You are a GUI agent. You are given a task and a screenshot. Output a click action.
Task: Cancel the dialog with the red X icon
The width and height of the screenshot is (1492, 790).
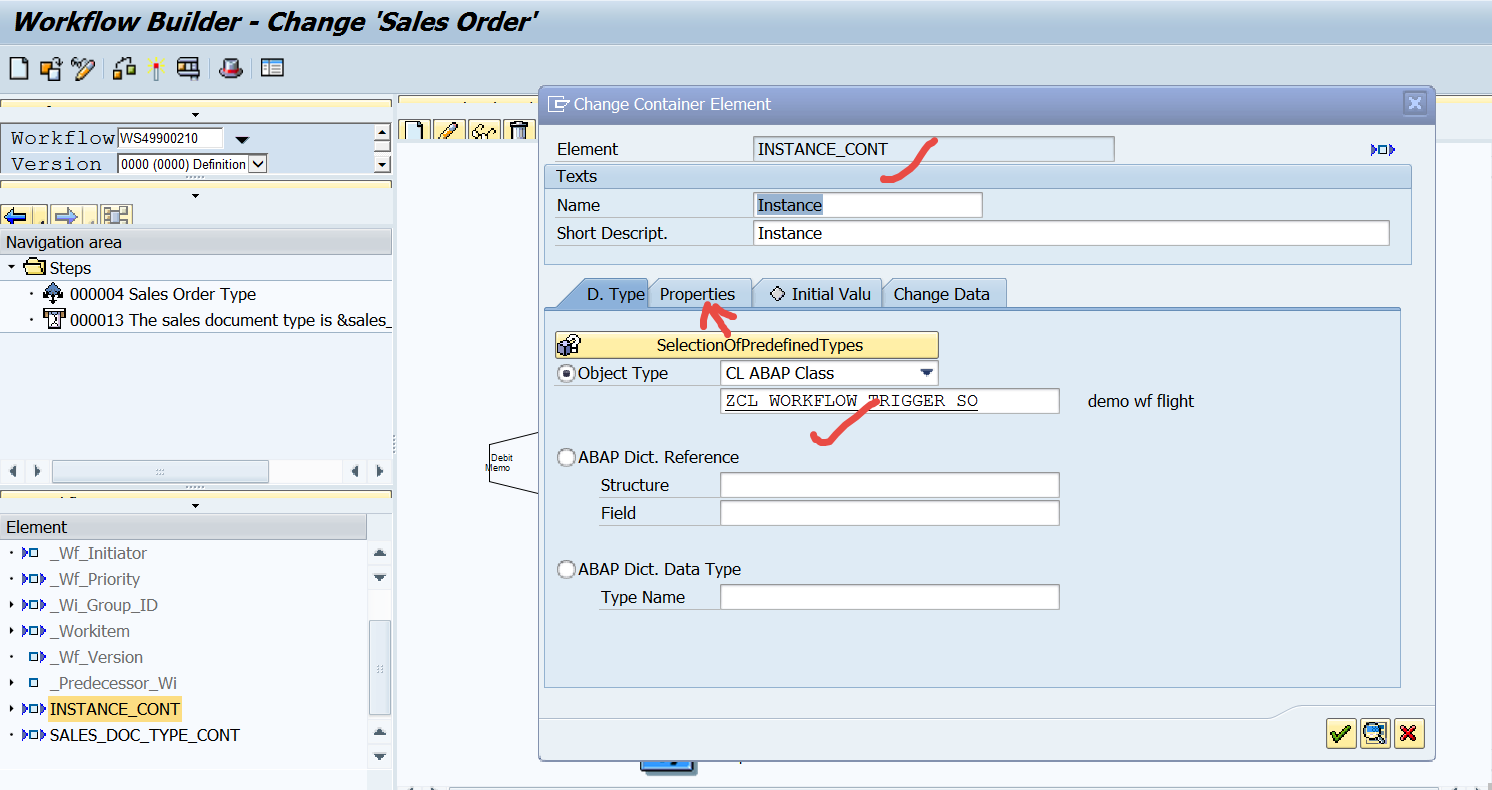[x=1409, y=733]
